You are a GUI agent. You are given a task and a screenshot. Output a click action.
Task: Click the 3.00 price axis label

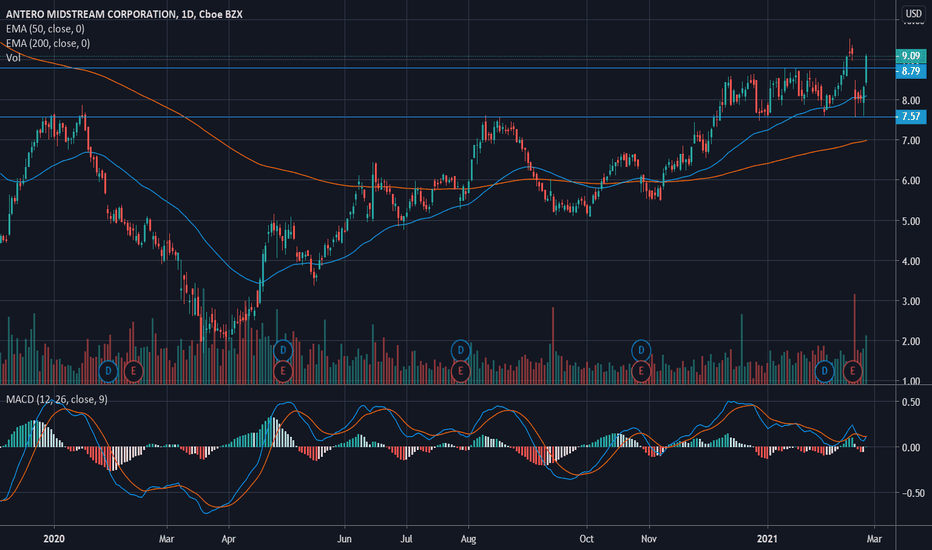(x=911, y=301)
